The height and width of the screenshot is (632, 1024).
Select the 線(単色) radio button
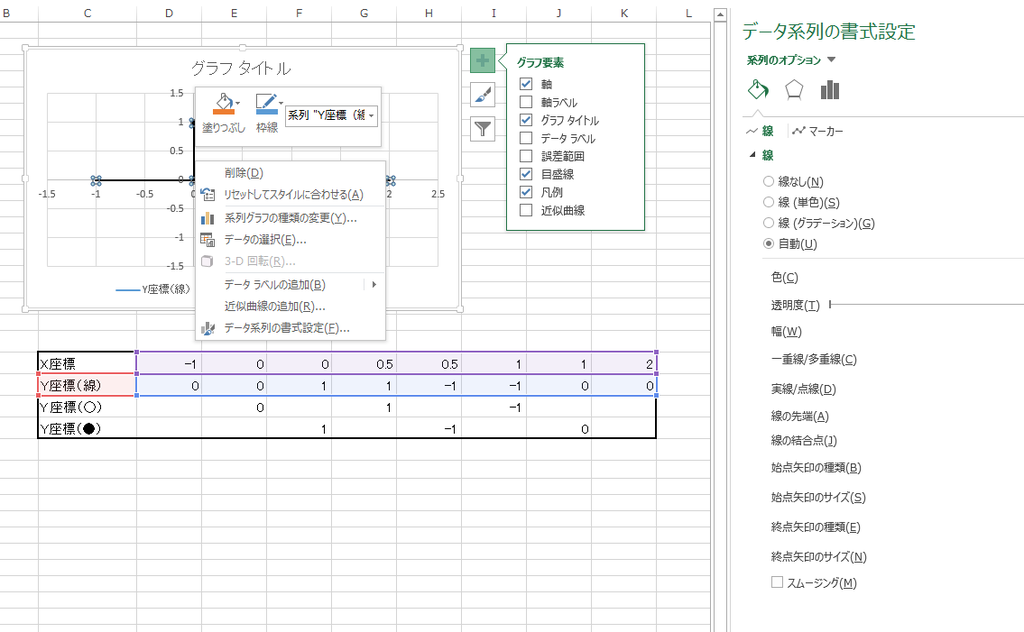[767, 201]
